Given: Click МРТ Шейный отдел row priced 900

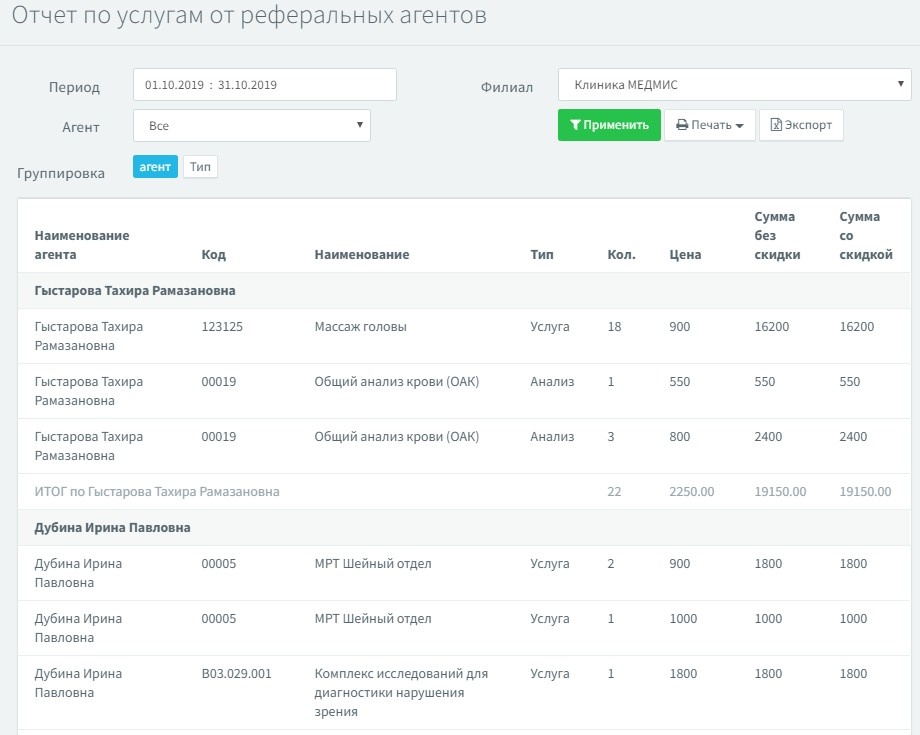Looking at the screenshot, I should pos(464,573).
